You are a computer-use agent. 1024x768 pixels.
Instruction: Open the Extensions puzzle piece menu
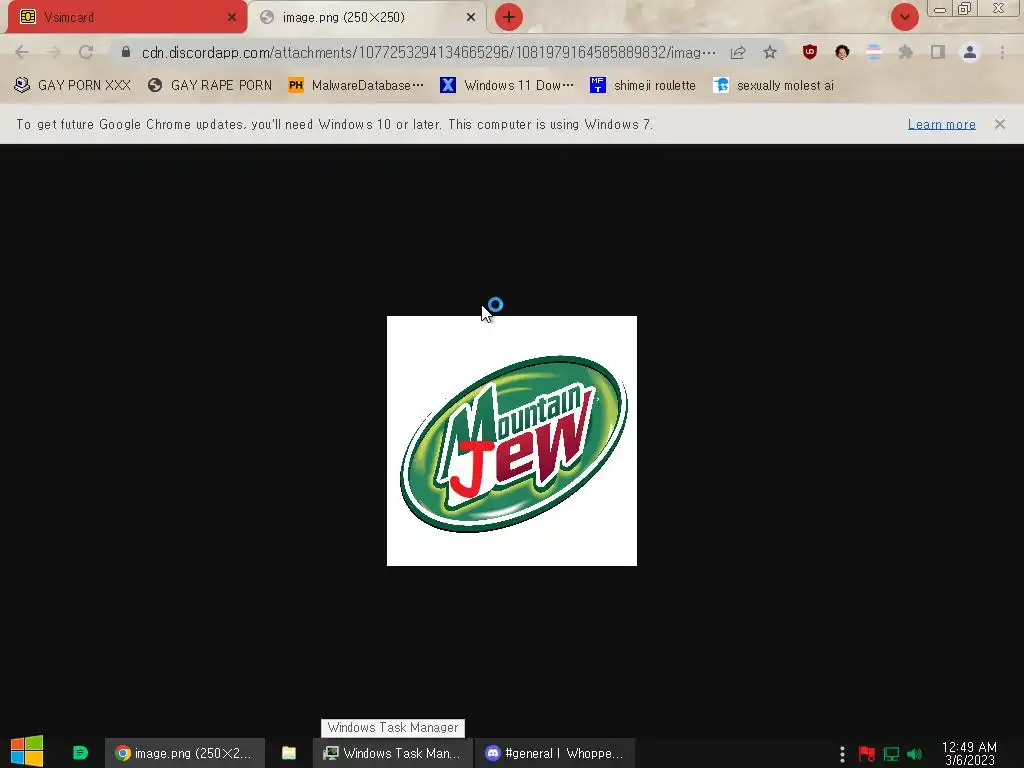906,52
